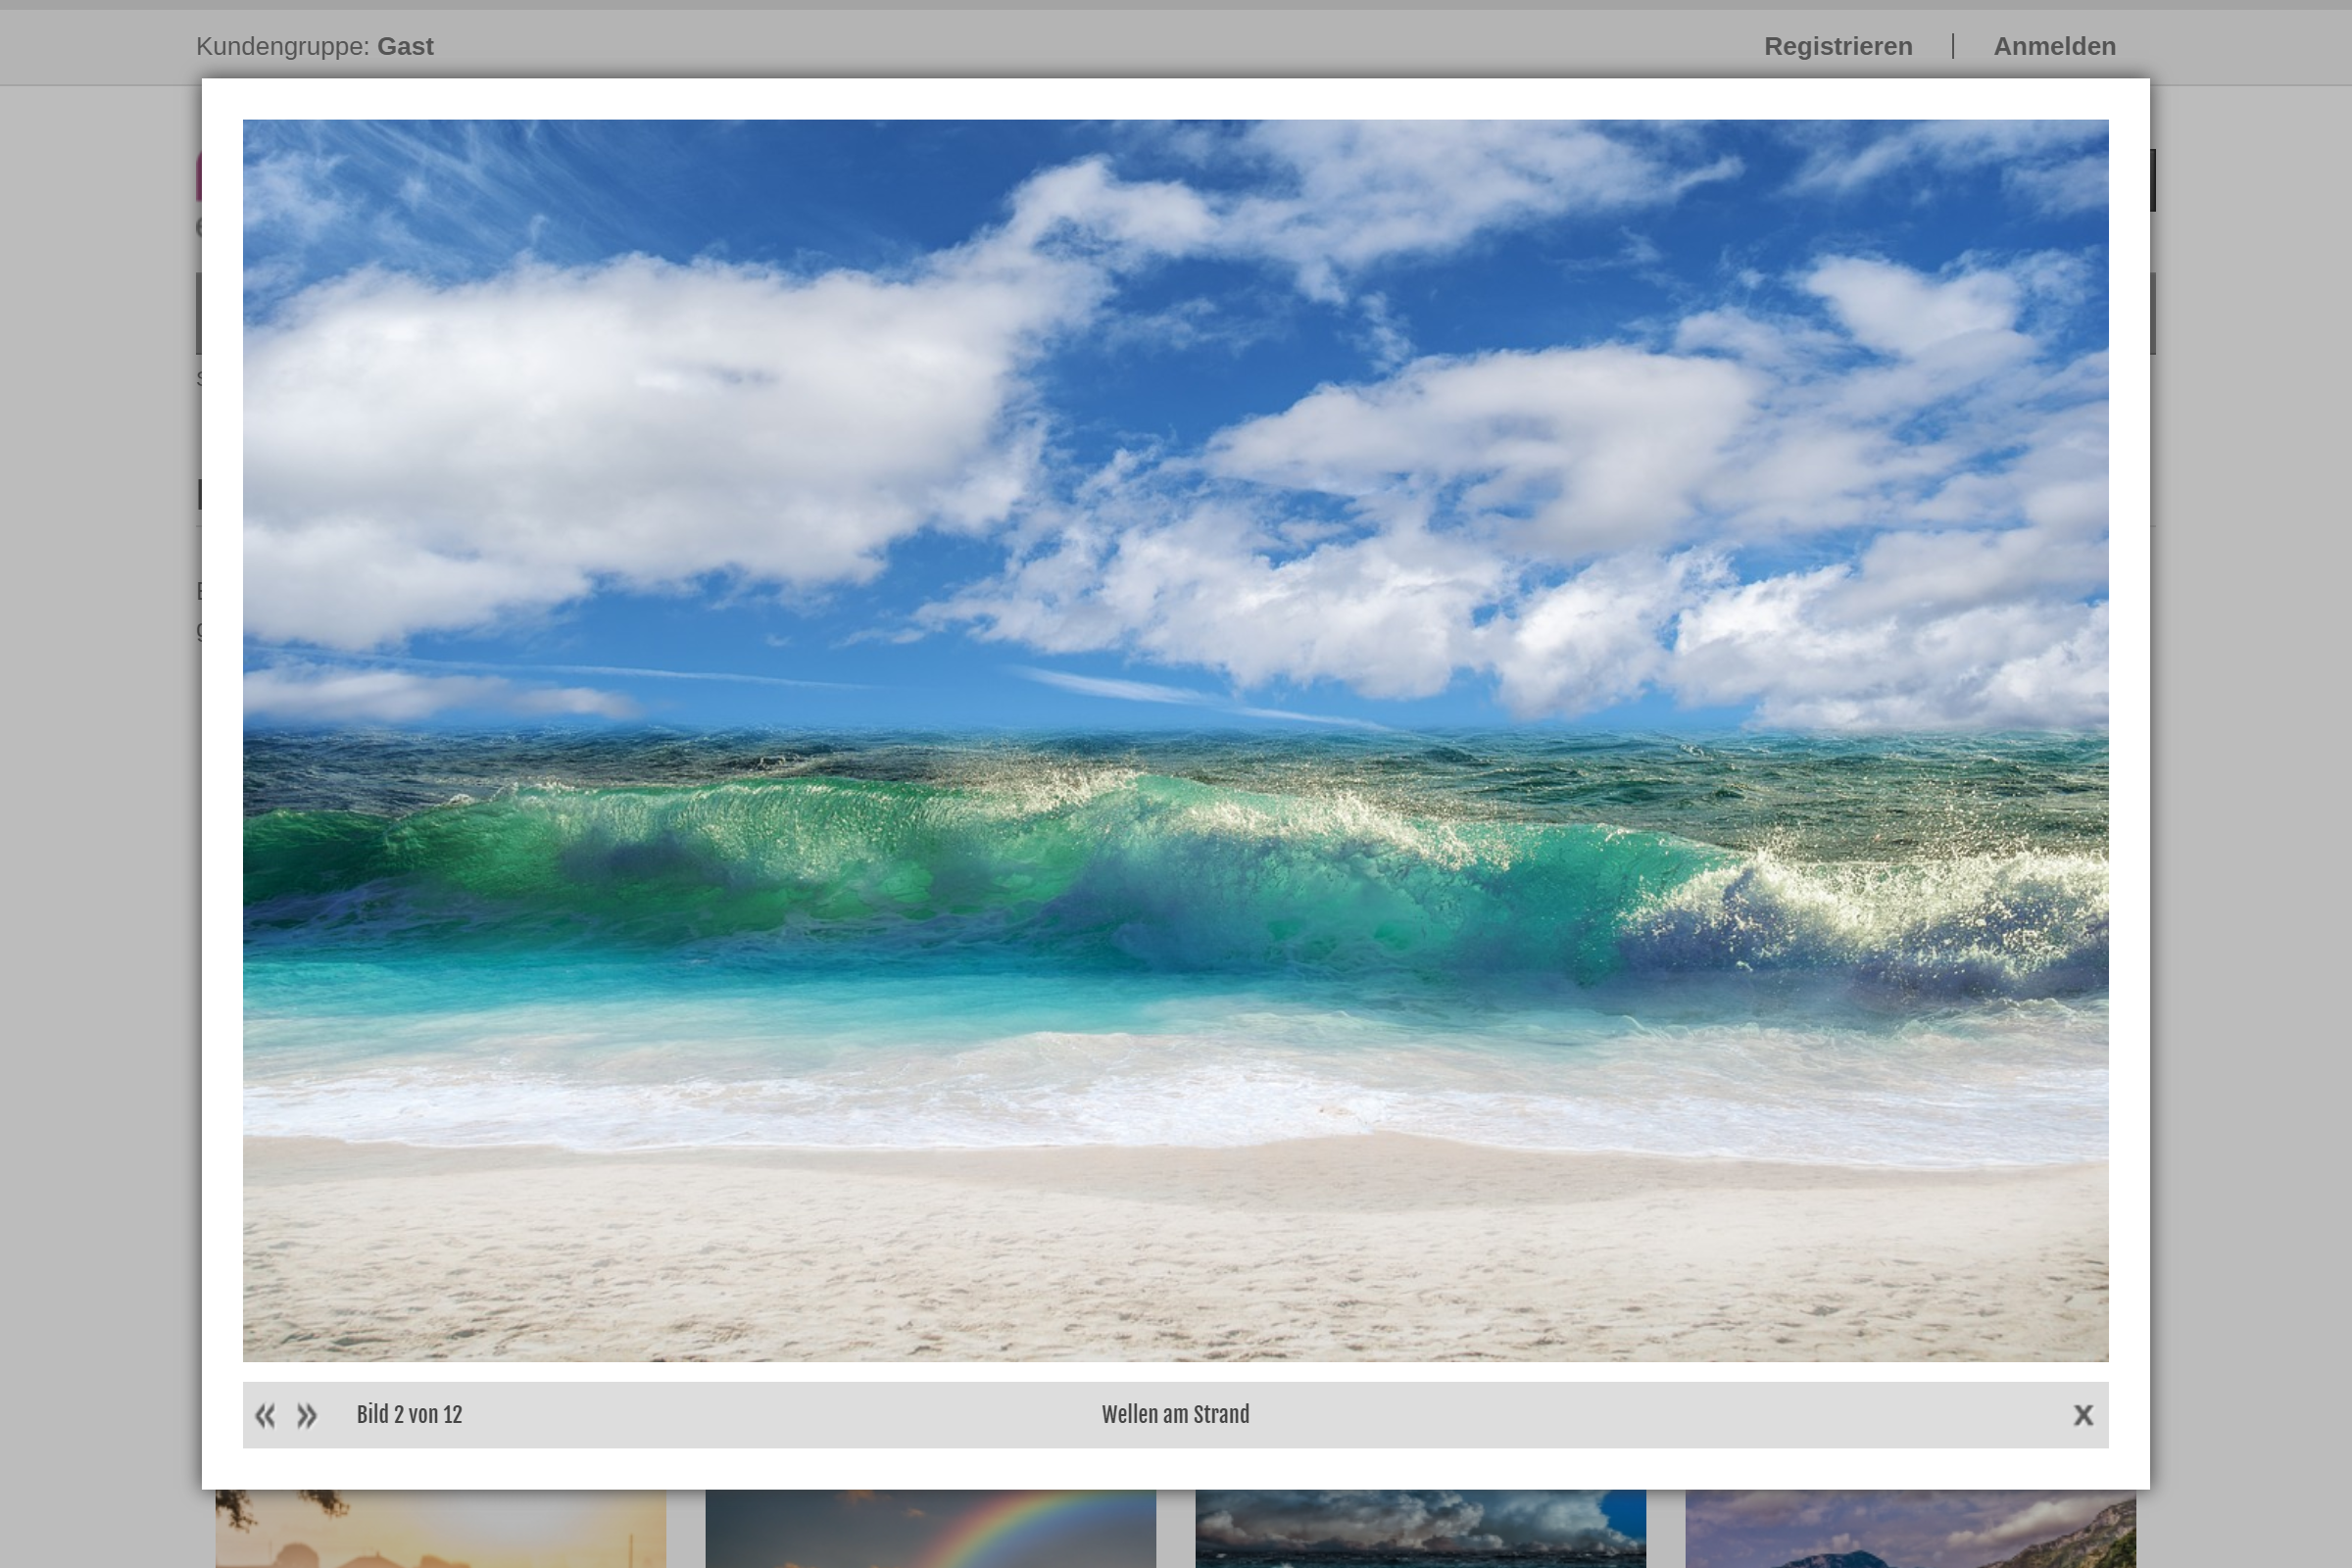The height and width of the screenshot is (1568, 2352).
Task: Click the 'Bild 2 von 12' counter
Action: pyautogui.click(x=409, y=1415)
